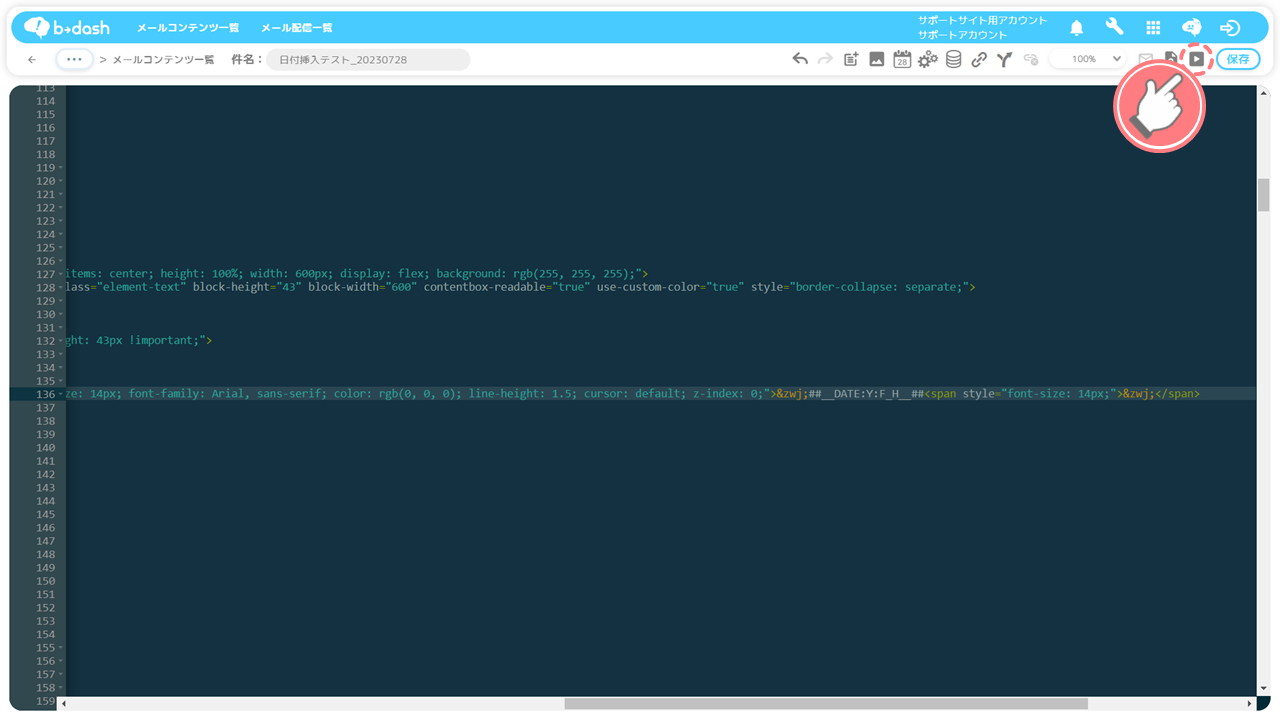Collapse code fold at line 127
The width and height of the screenshot is (1280, 720).
coord(61,274)
